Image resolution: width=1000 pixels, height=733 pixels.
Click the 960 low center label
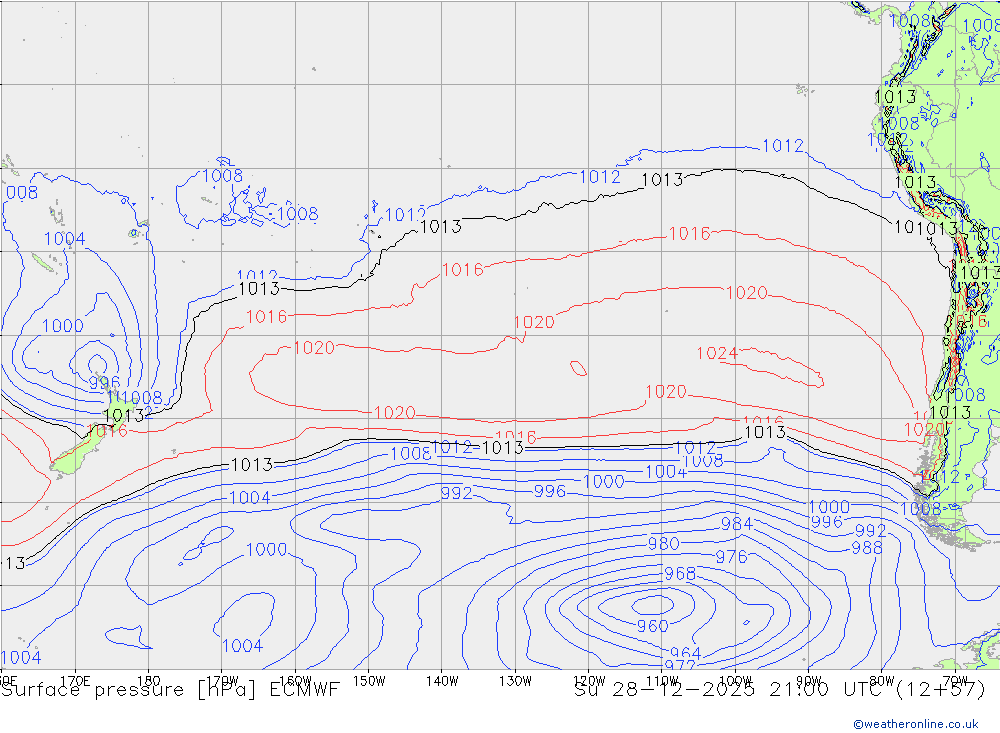click(652, 626)
